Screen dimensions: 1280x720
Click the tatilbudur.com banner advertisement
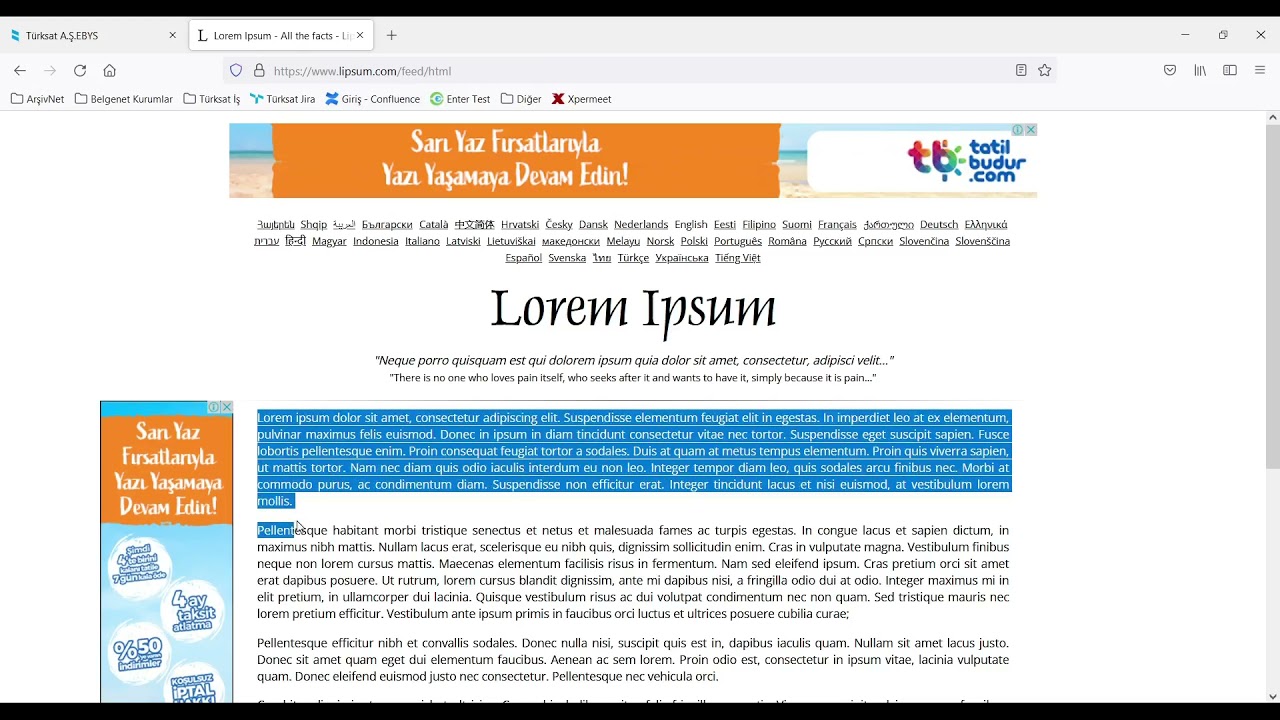(x=633, y=161)
